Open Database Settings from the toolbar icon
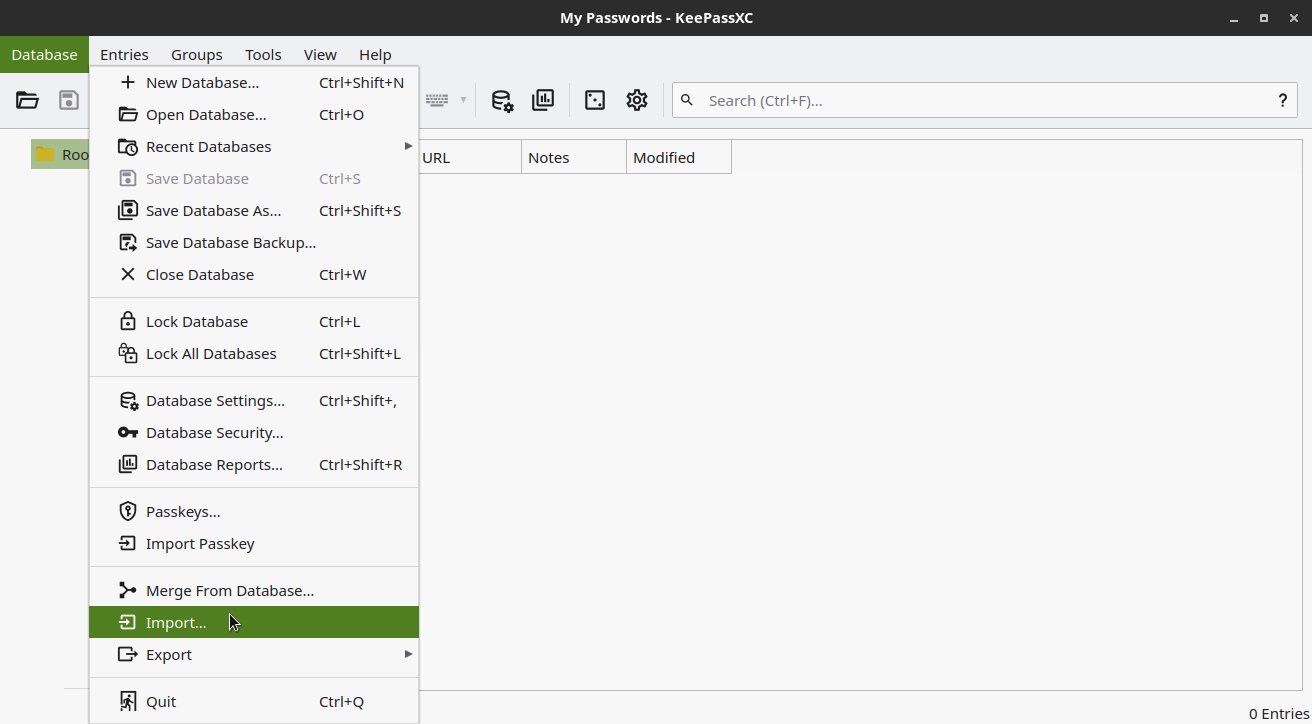Screen dimensions: 1312x724 click(502, 100)
